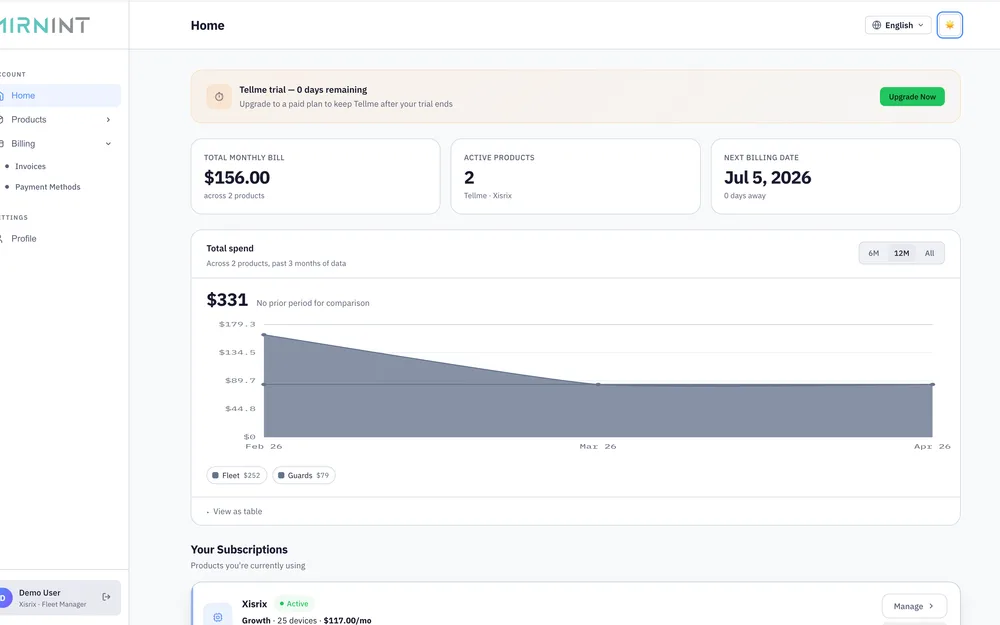Click the Total Monthly Bill $156.00 card

click(316, 177)
